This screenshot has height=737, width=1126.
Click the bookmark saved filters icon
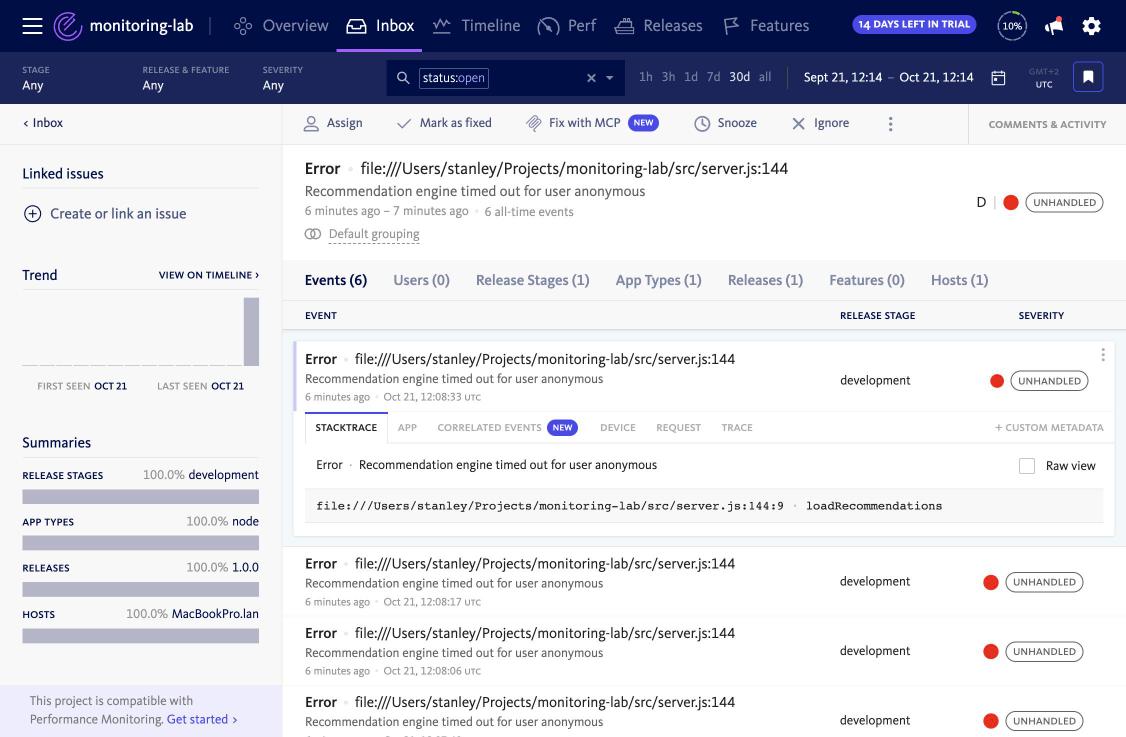[1088, 77]
